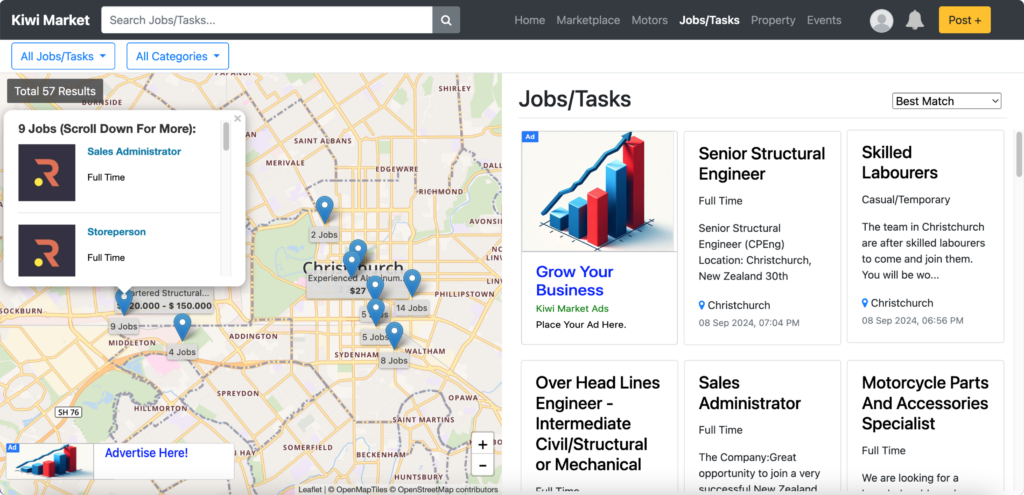This screenshot has height=495, width=1024.
Task: Open the Marketplace nav item
Action: click(588, 20)
